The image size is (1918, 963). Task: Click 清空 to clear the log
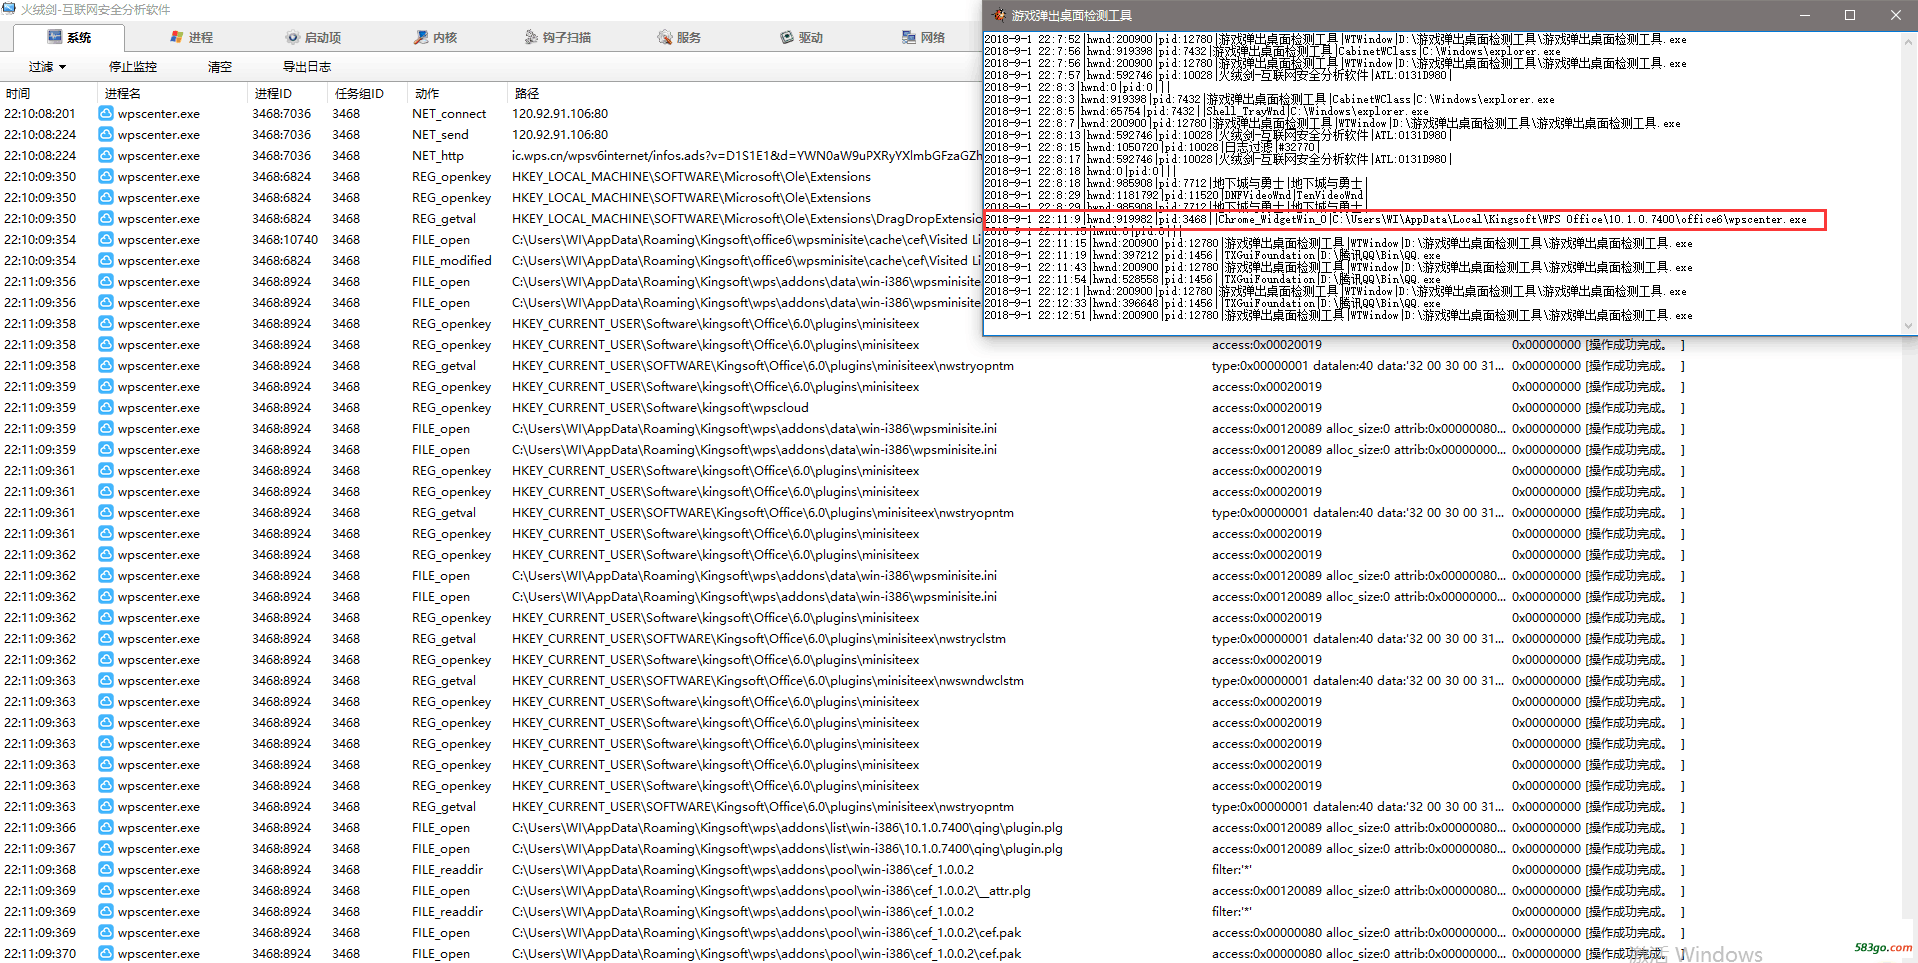[x=220, y=67]
